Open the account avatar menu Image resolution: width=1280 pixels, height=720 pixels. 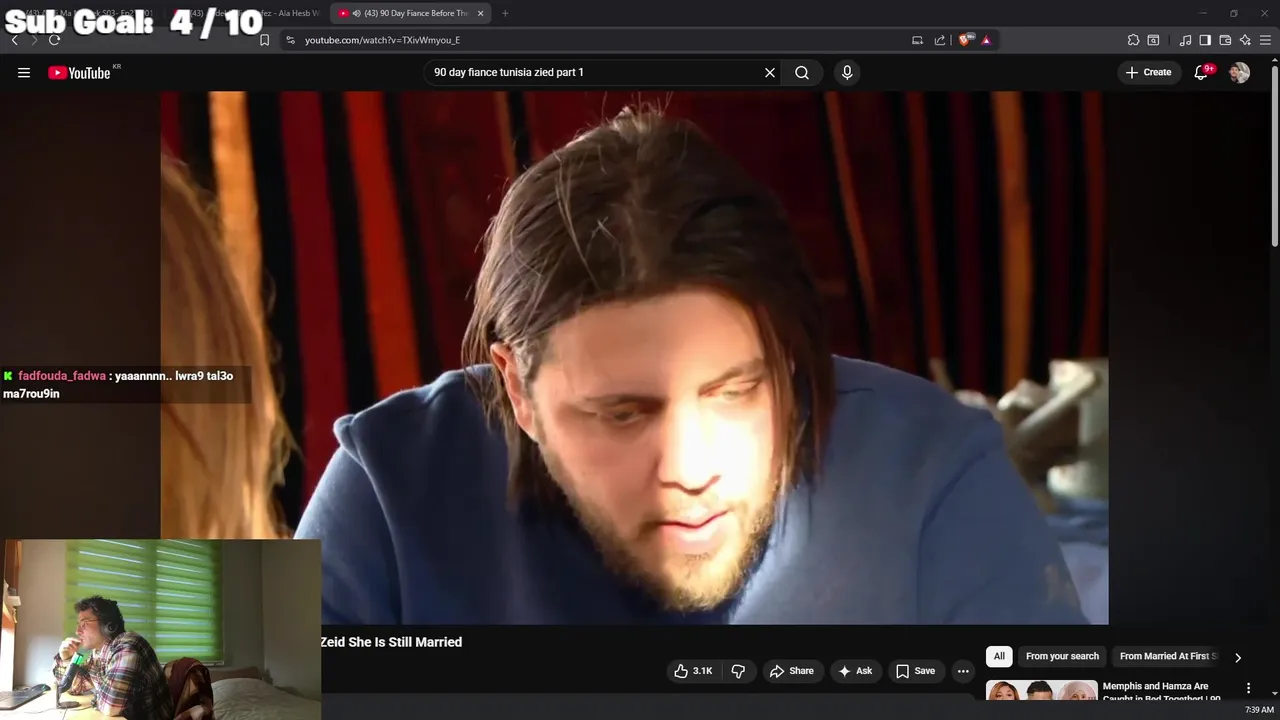1239,72
